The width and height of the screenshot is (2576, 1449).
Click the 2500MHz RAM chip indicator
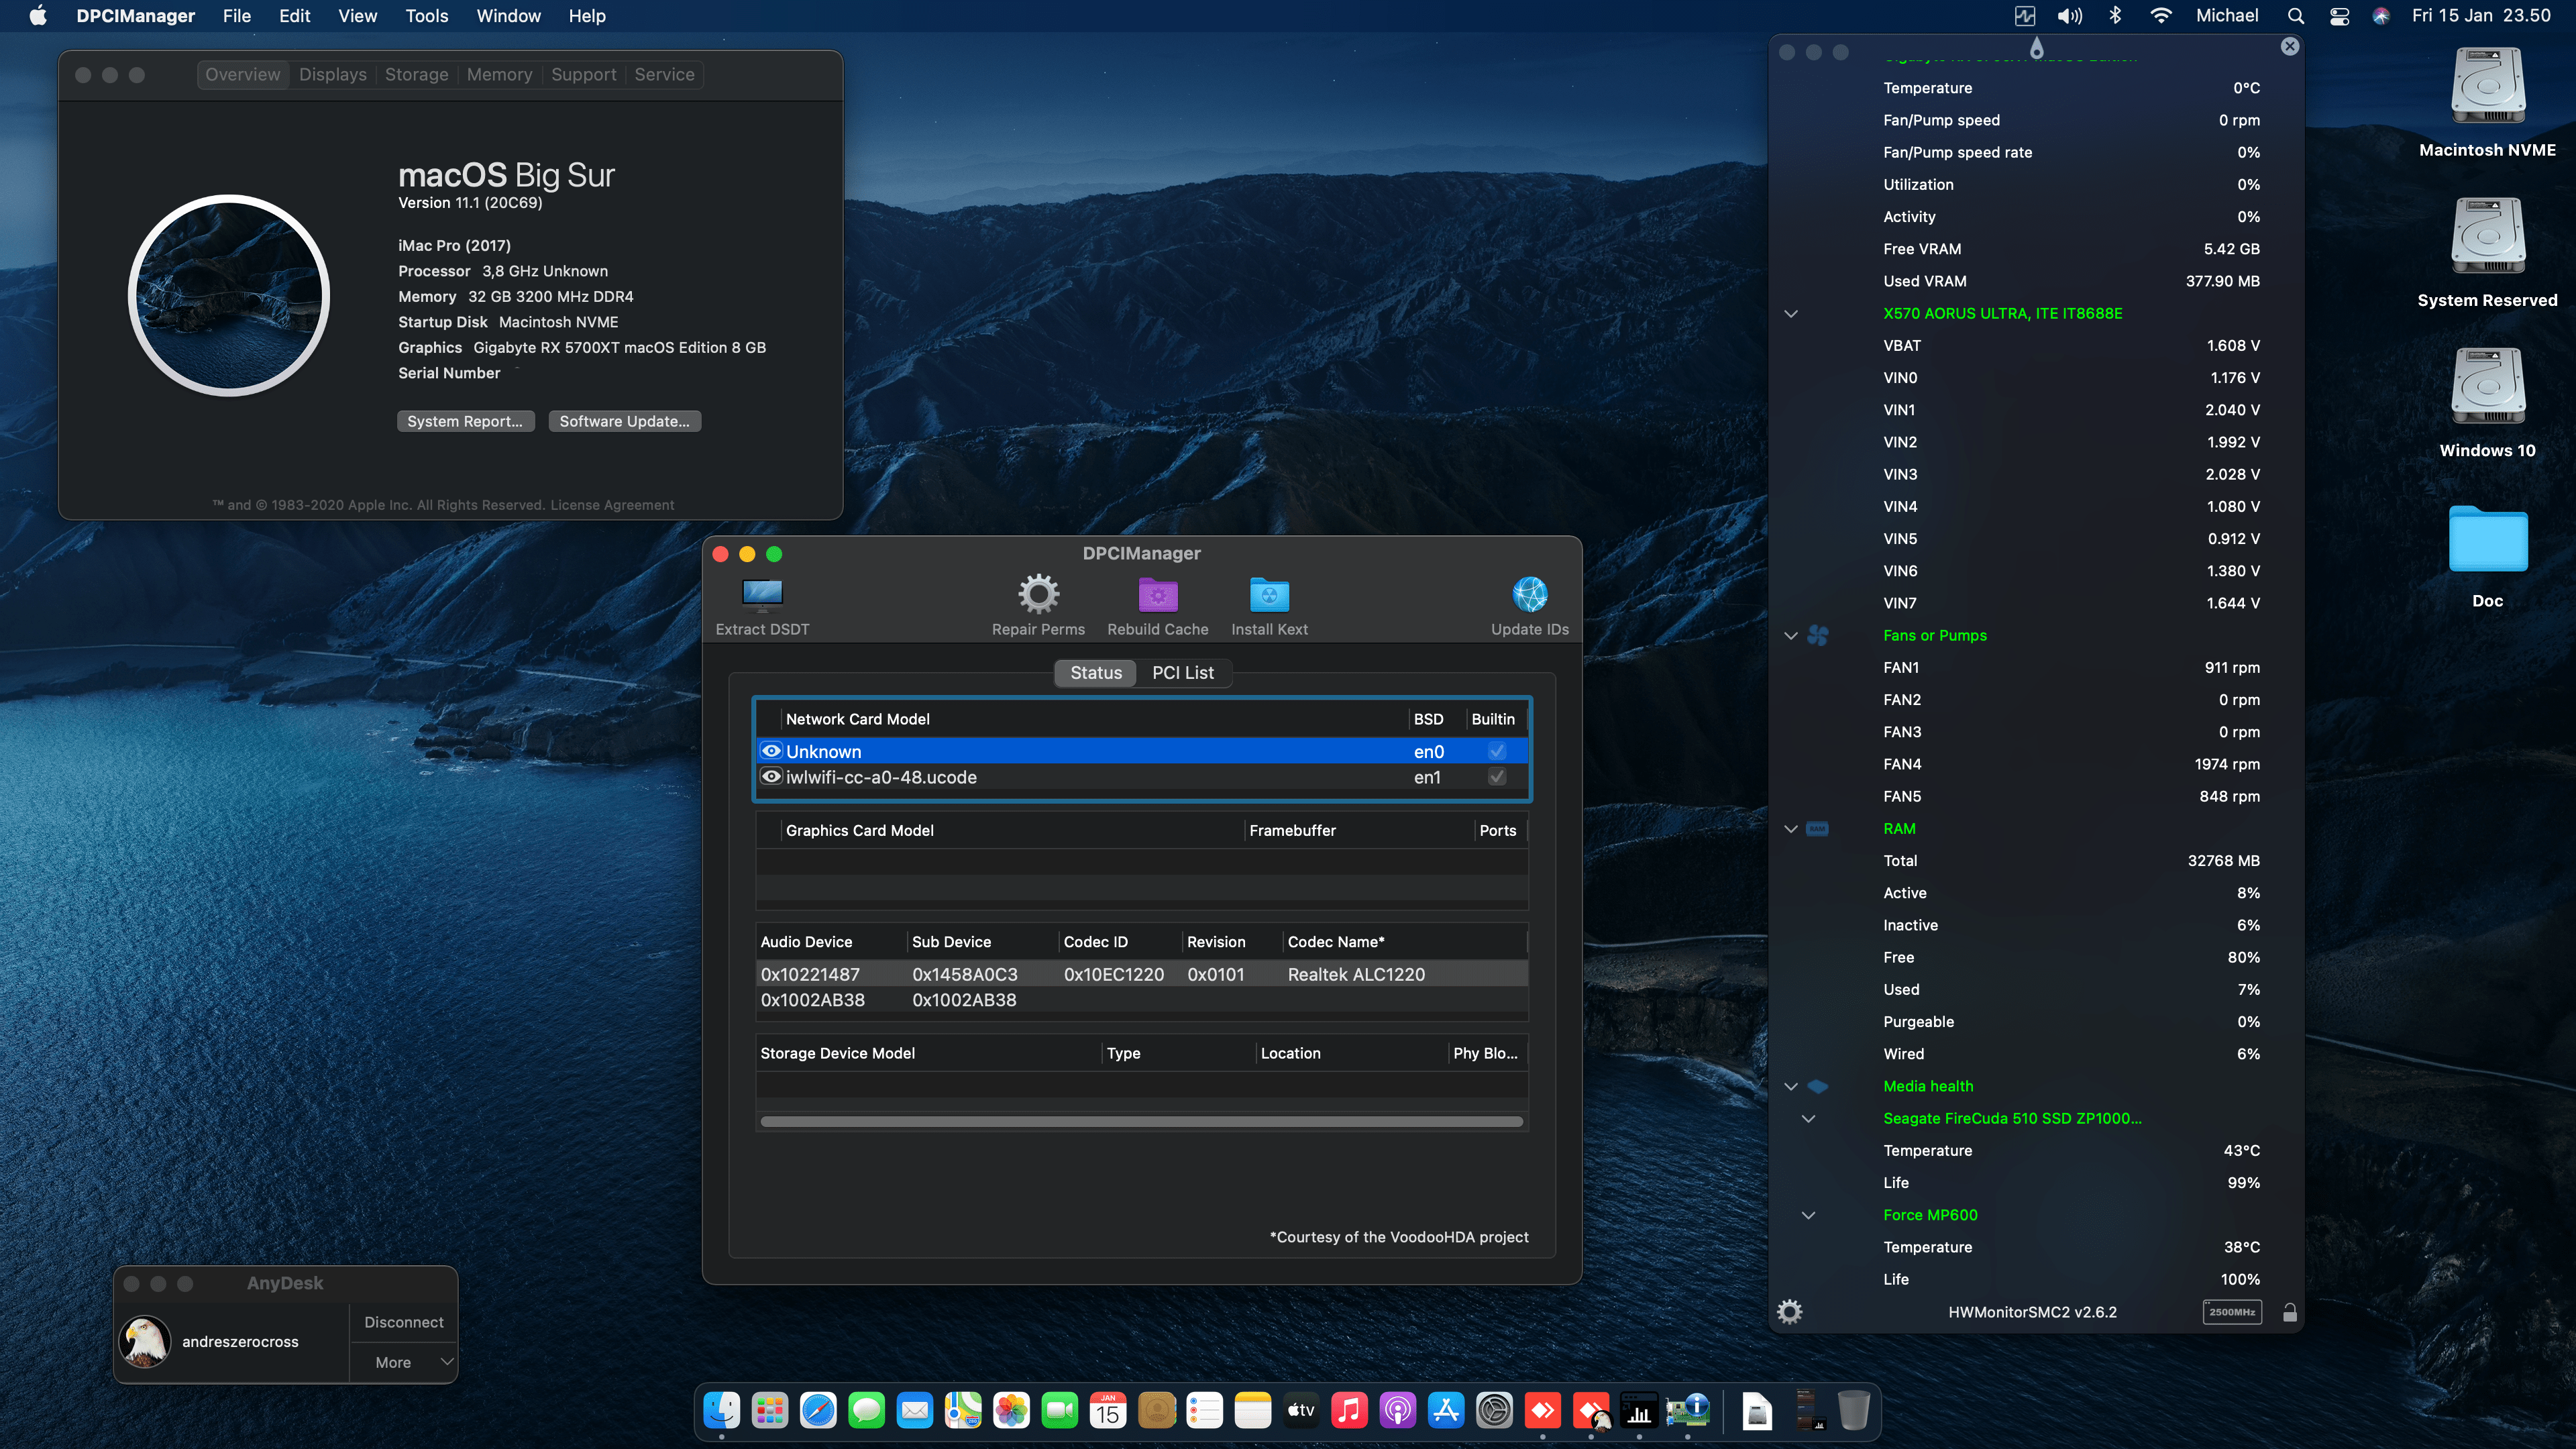[2232, 1312]
